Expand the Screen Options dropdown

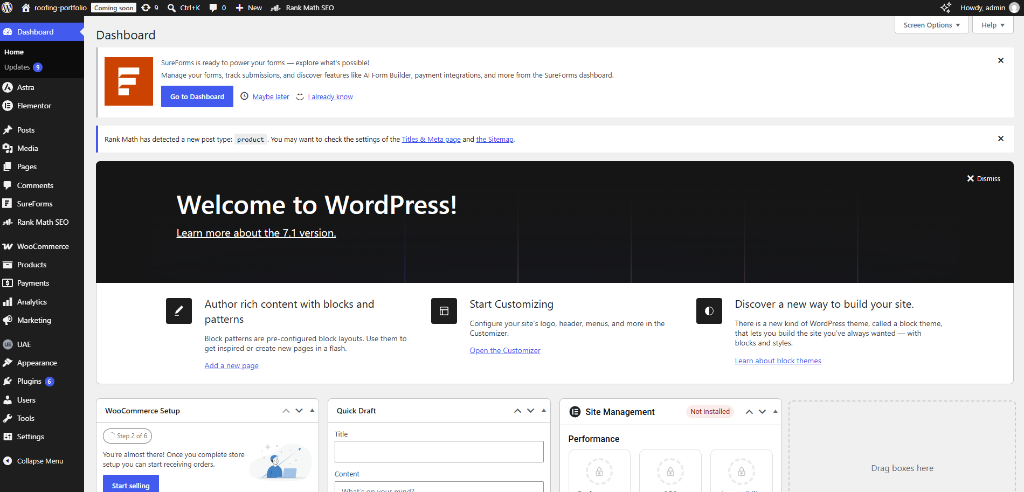931,25
